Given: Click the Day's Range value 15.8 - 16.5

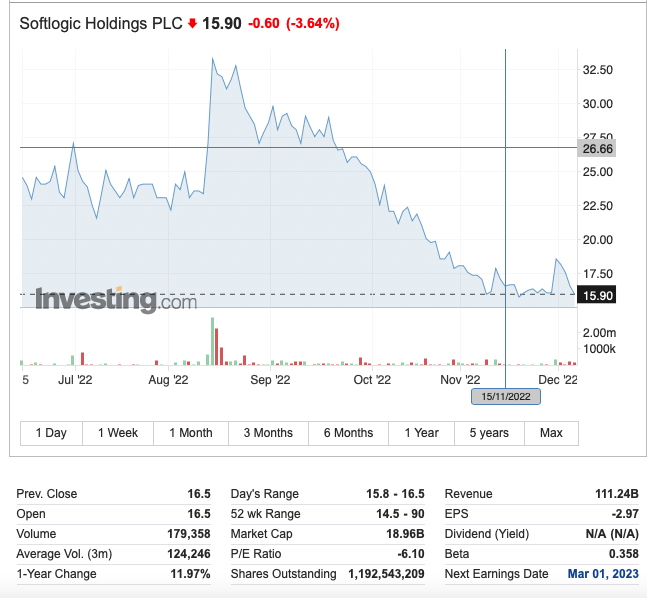Looking at the screenshot, I should click(395, 494).
